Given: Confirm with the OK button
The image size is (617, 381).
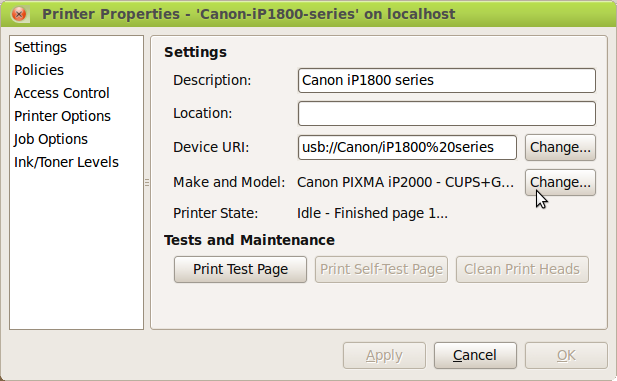Looking at the screenshot, I should click(566, 355).
